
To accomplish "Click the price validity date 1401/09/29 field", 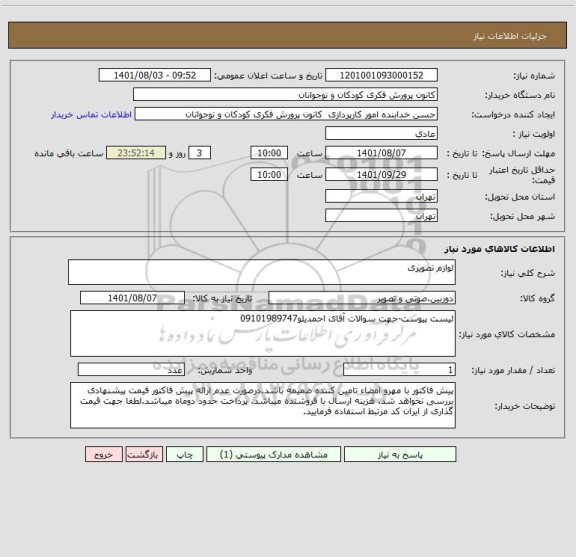I will (381, 175).
